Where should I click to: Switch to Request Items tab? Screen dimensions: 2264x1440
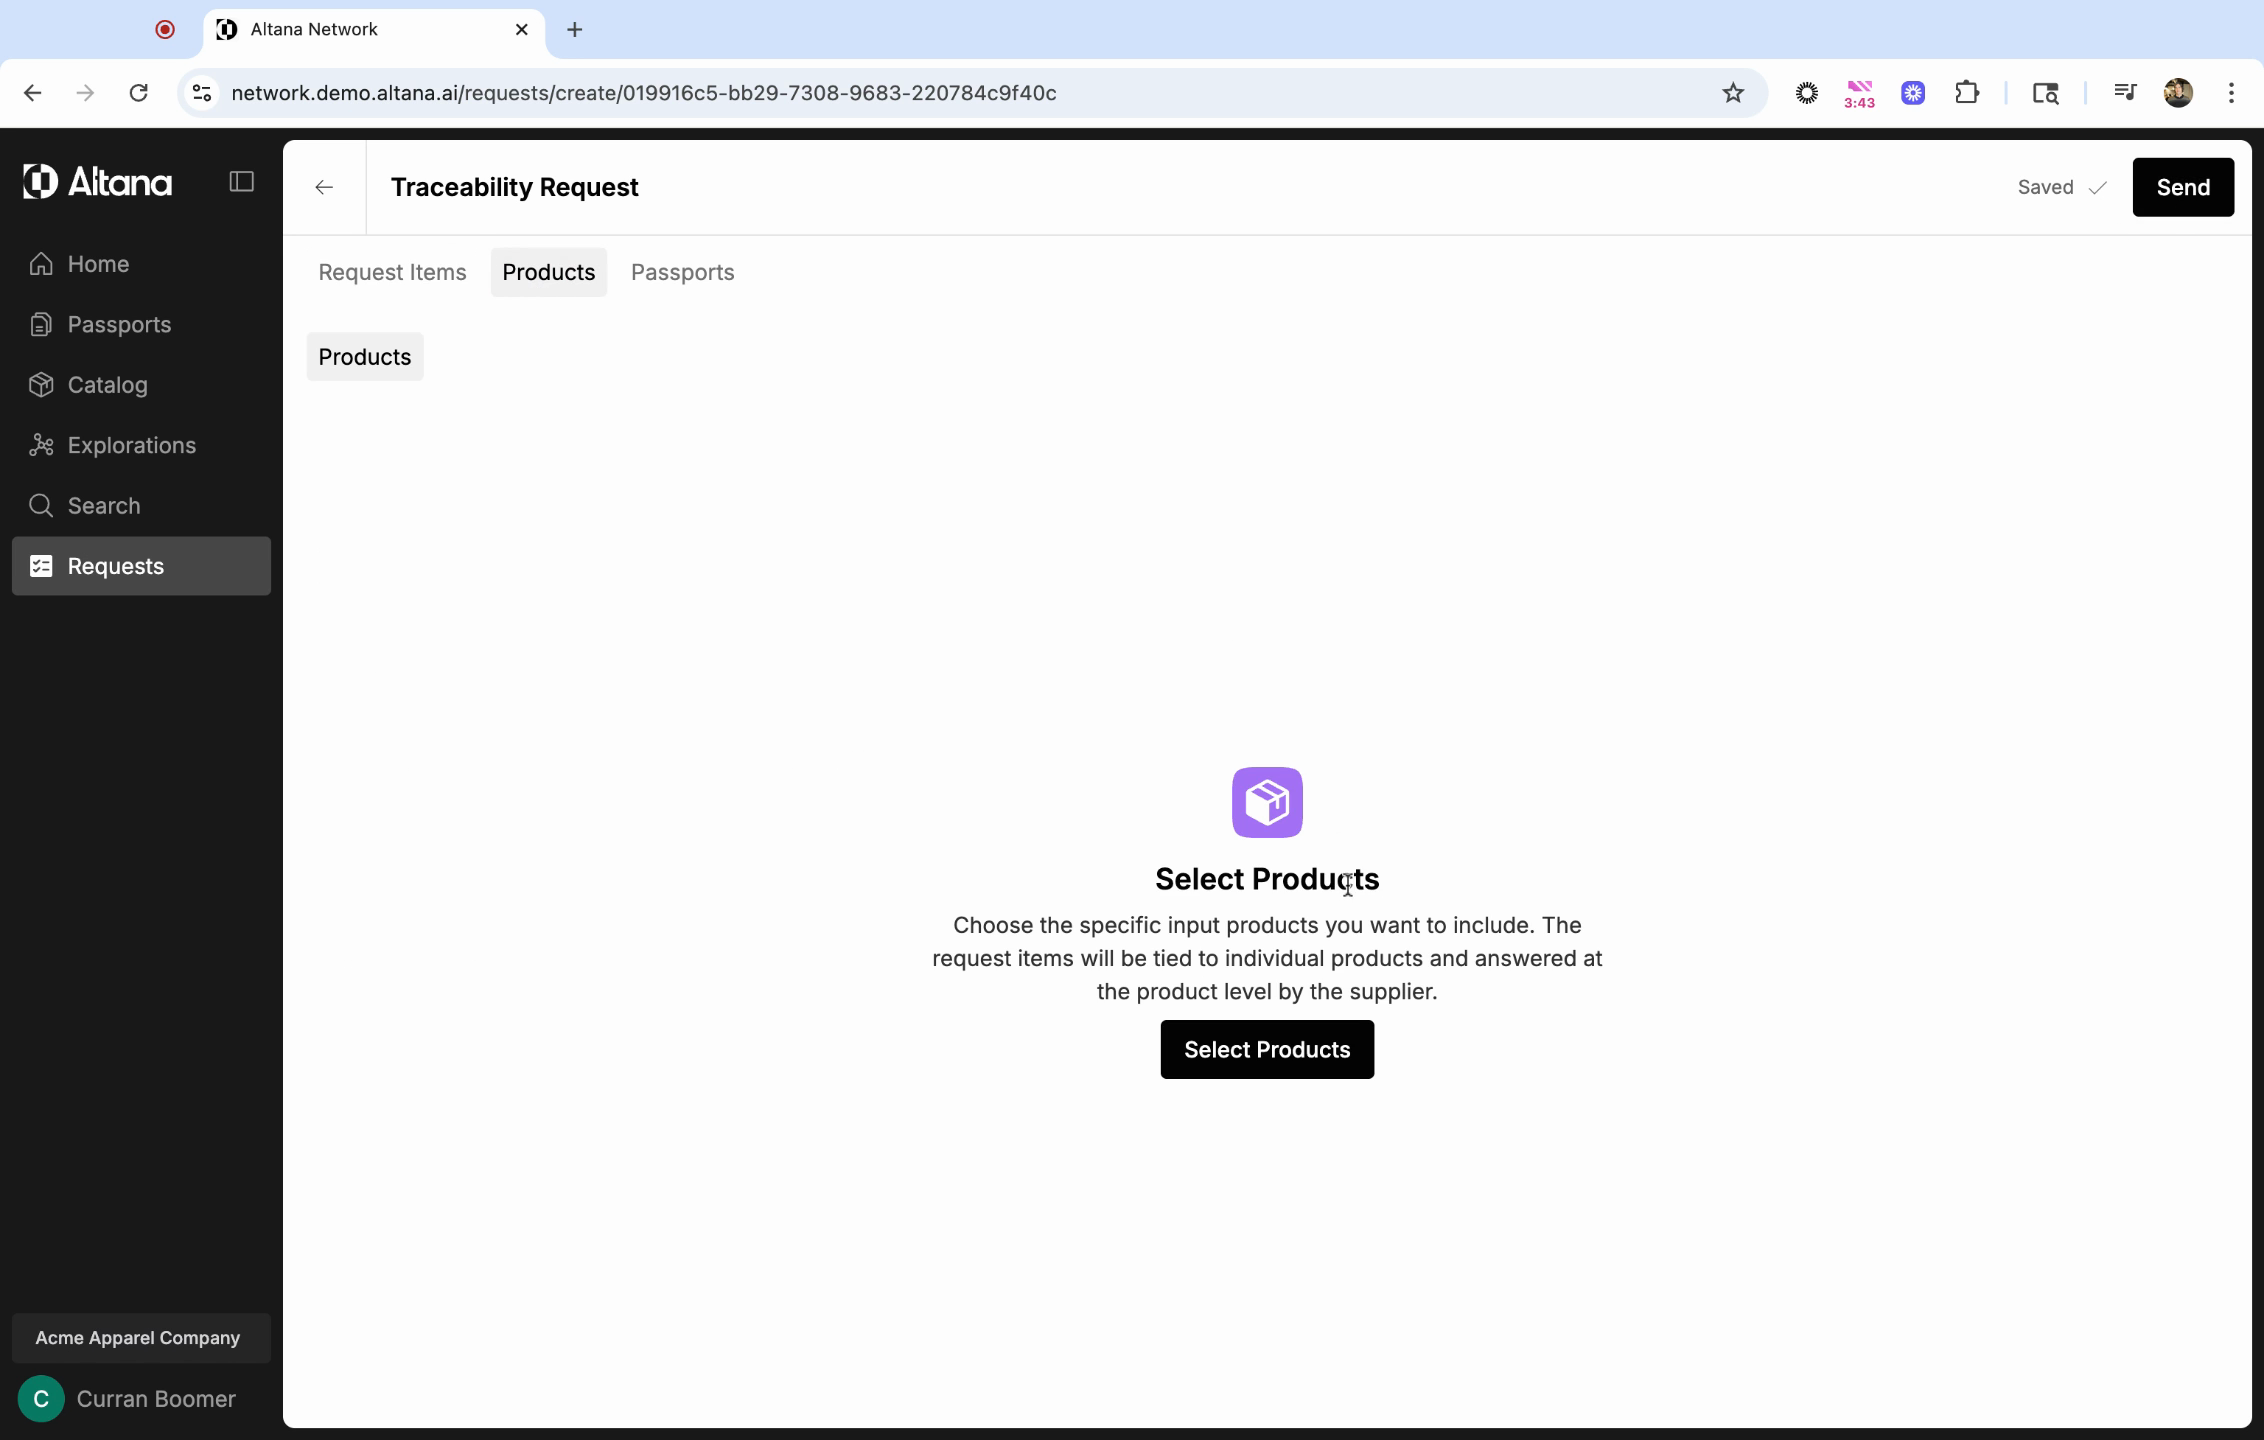click(392, 273)
